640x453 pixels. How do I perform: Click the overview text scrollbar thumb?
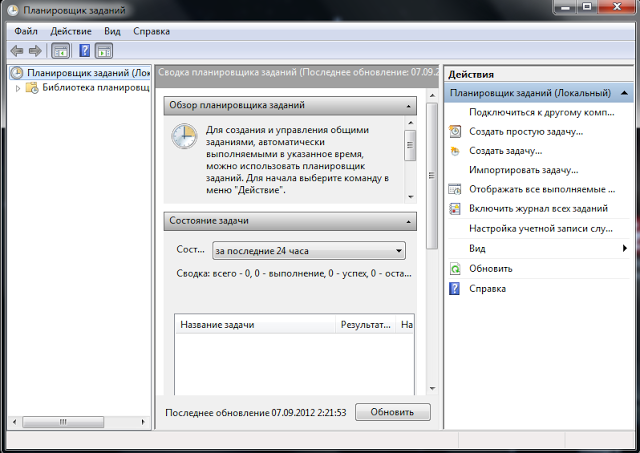pyautogui.click(x=410, y=145)
